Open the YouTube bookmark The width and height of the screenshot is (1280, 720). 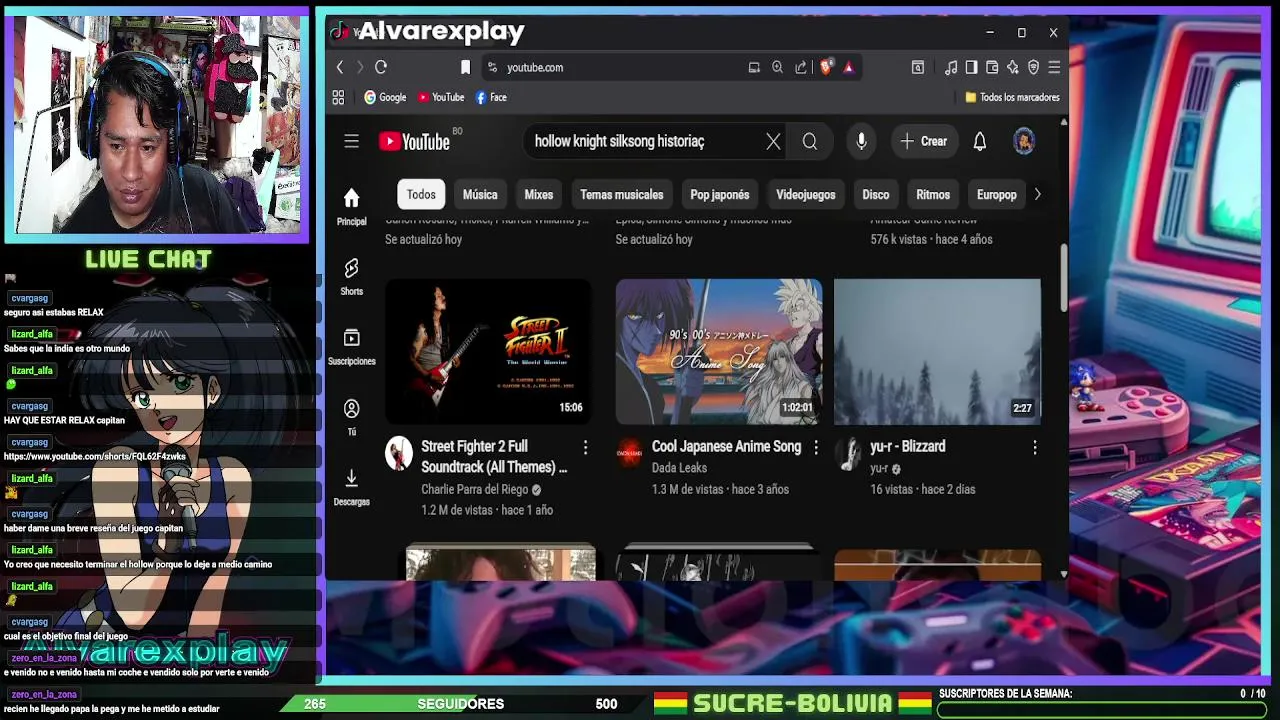441,97
